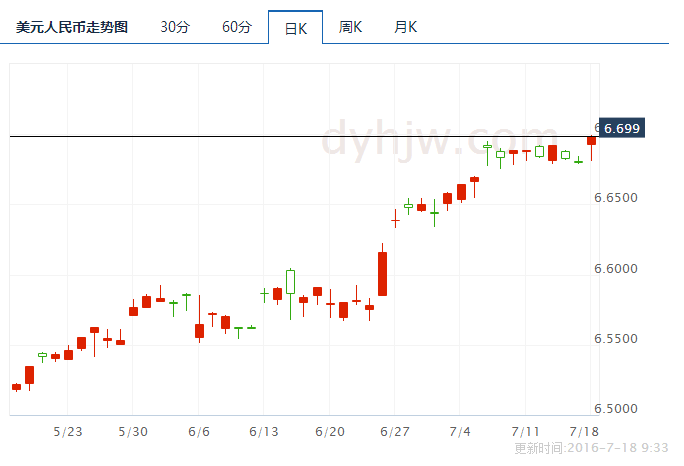The width and height of the screenshot is (684, 466).
Task: Select the 日K daily candlestick tab
Action: tap(296, 28)
